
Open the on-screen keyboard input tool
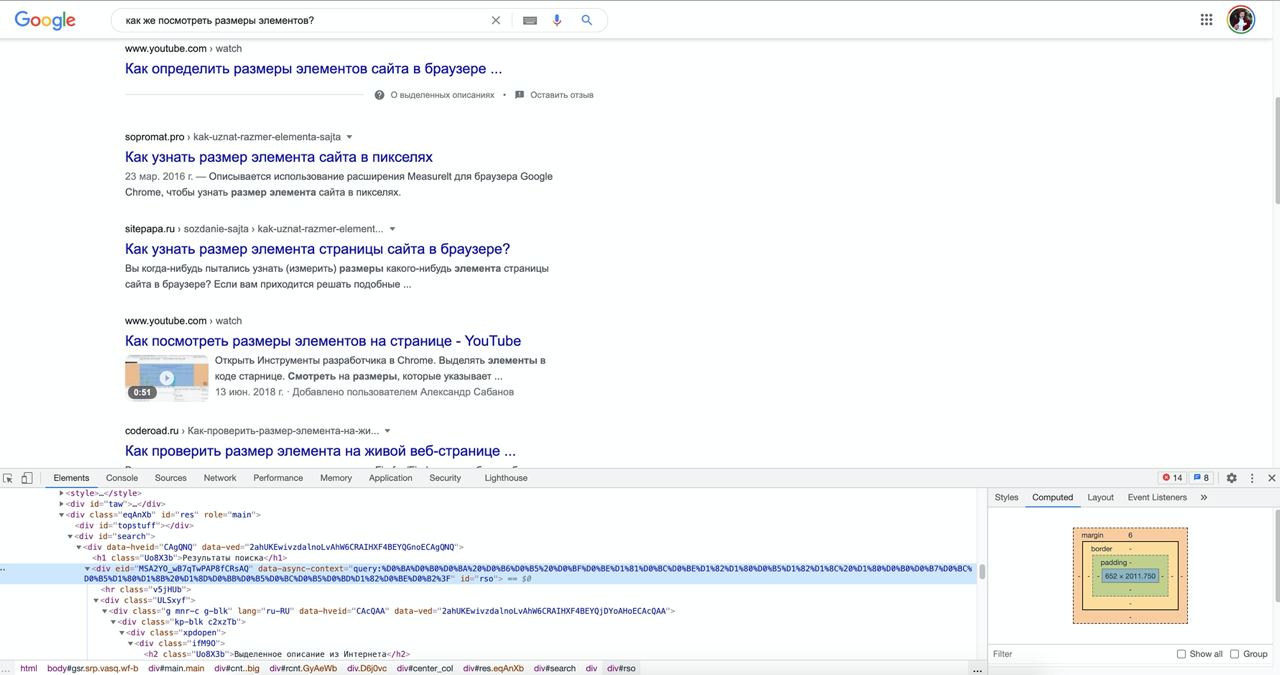click(530, 20)
